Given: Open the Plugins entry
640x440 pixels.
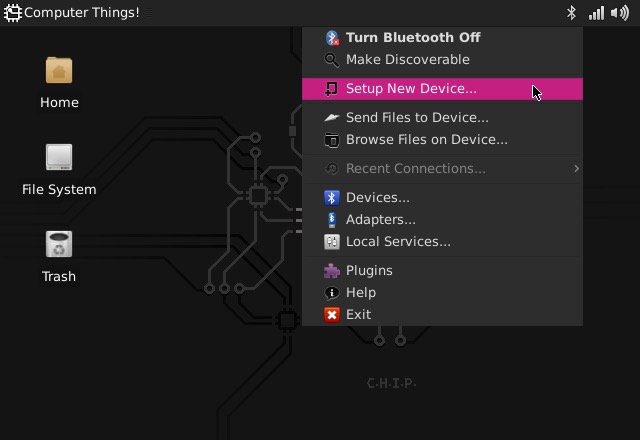Looking at the screenshot, I should point(368,271).
